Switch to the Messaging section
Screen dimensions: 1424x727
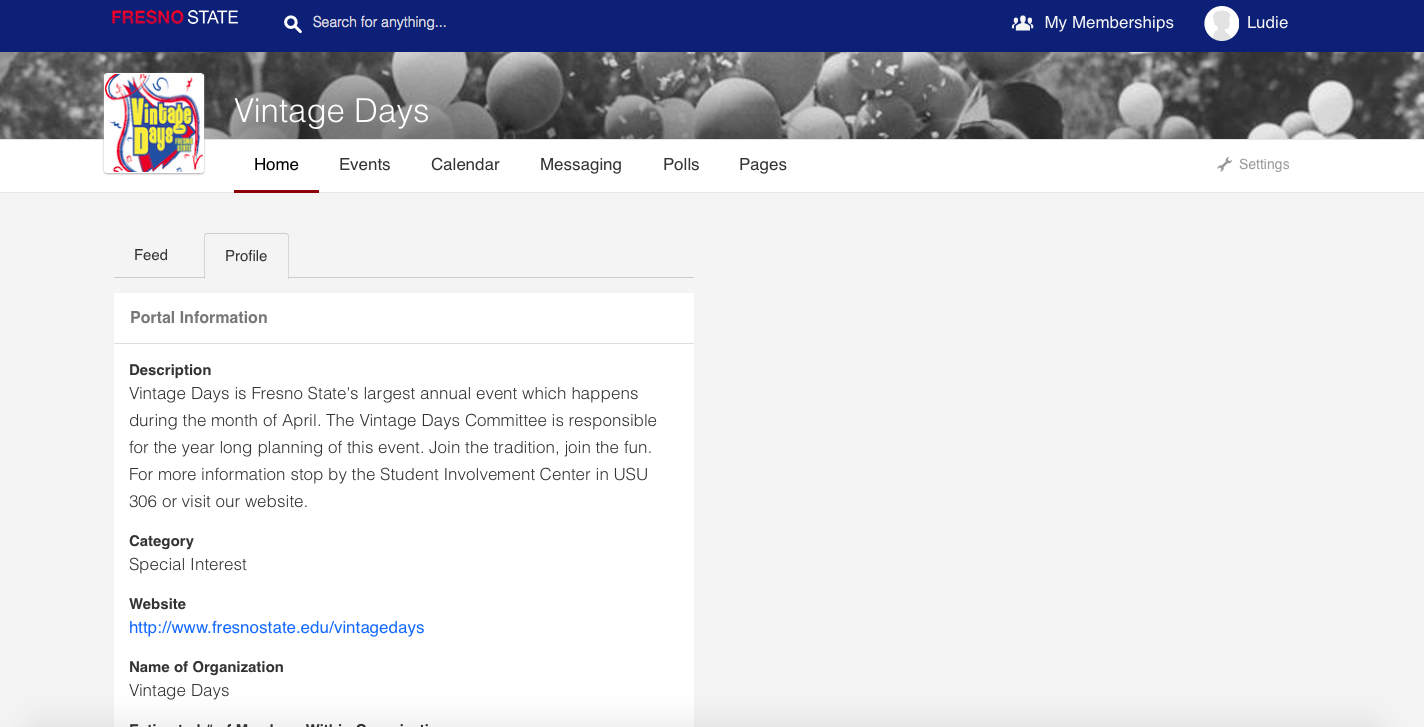tap(580, 165)
